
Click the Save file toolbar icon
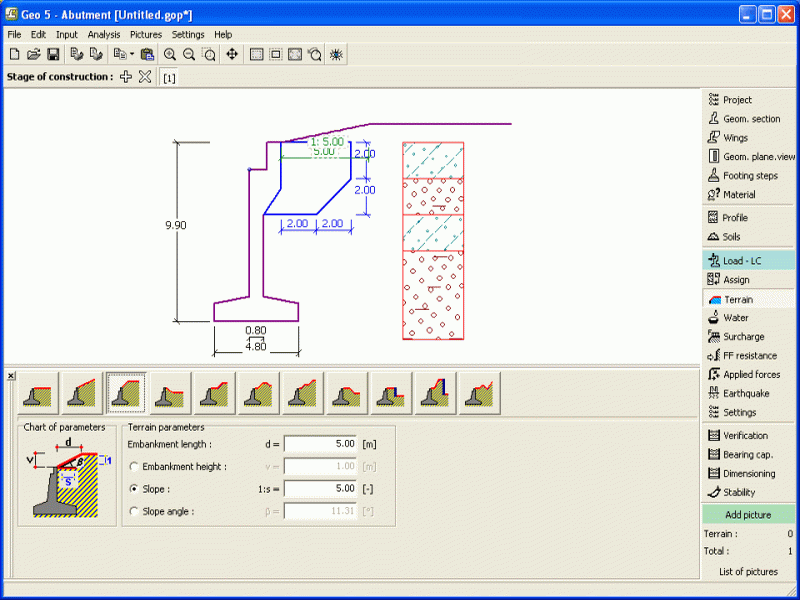53,54
